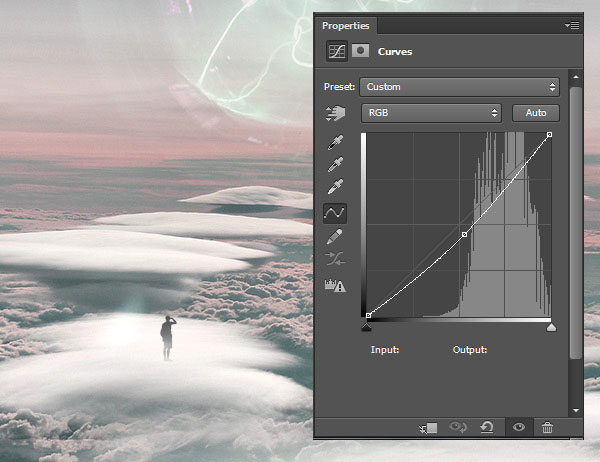Select the edit points curve tool
Screen dimensions: 600x462
(335, 212)
